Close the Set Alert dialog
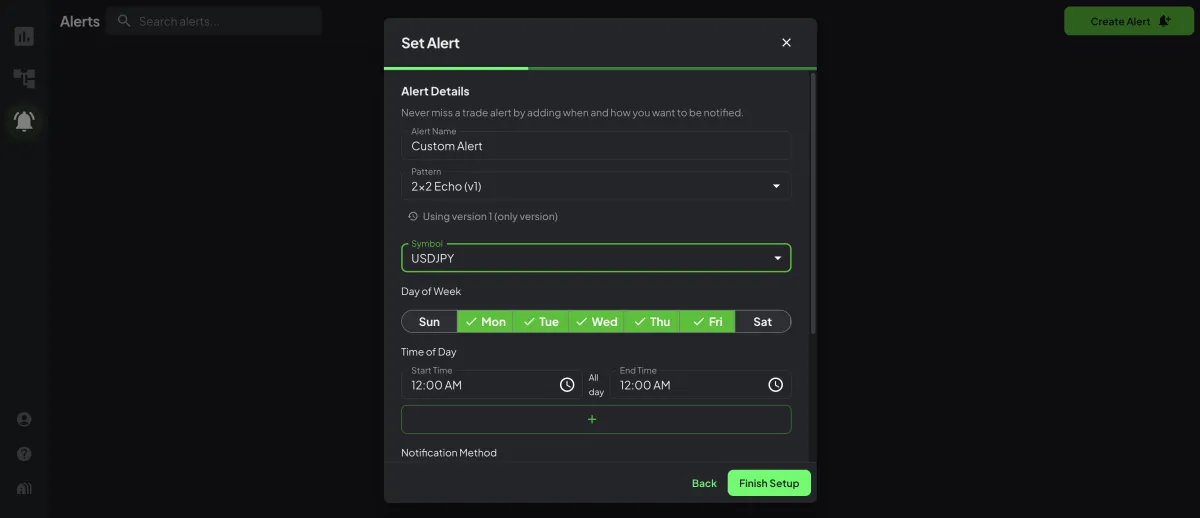1200x518 pixels. point(786,43)
